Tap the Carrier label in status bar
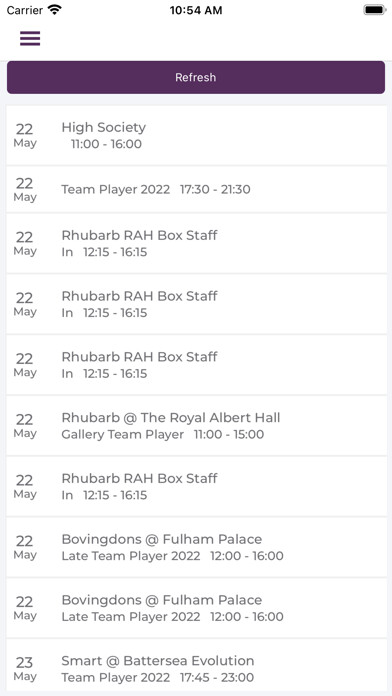Viewport: 392px width, 696px height. (x=25, y=10)
